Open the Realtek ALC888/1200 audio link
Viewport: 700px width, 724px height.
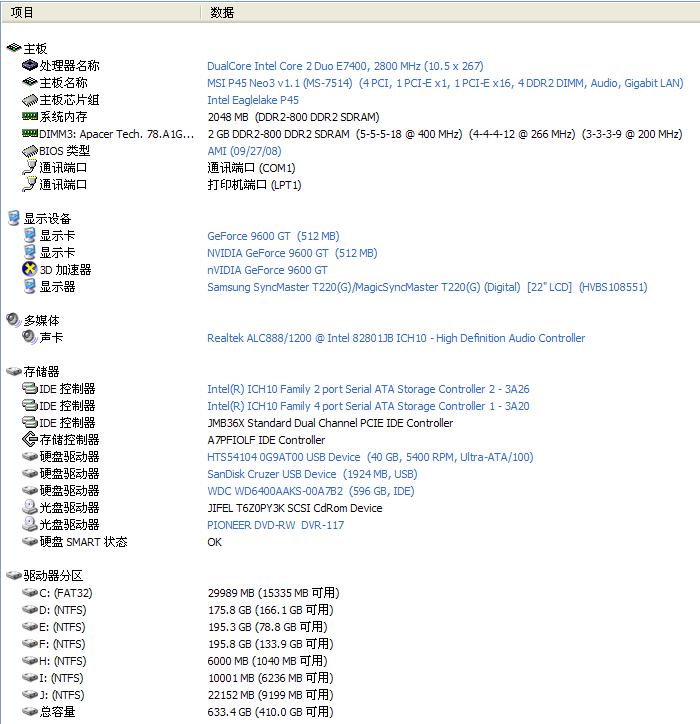(x=396, y=338)
